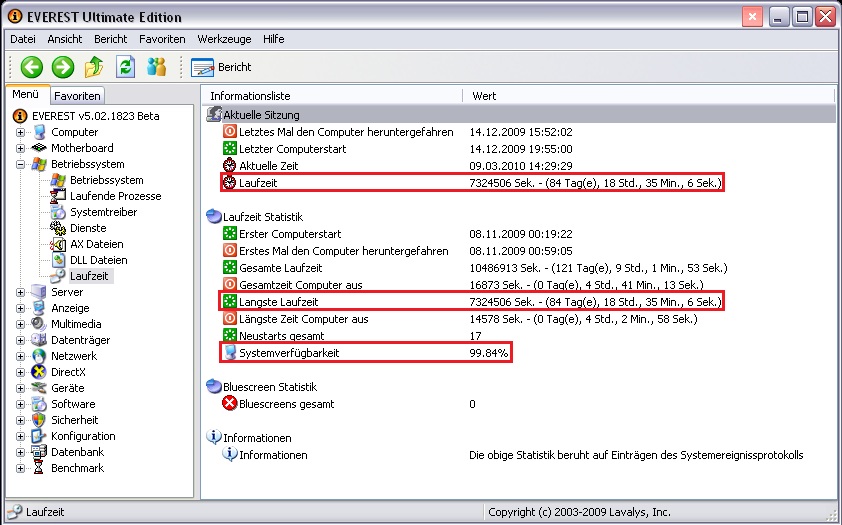Select the Laufzeit tree item
Screen dimensions: 842x525
click(x=89, y=276)
